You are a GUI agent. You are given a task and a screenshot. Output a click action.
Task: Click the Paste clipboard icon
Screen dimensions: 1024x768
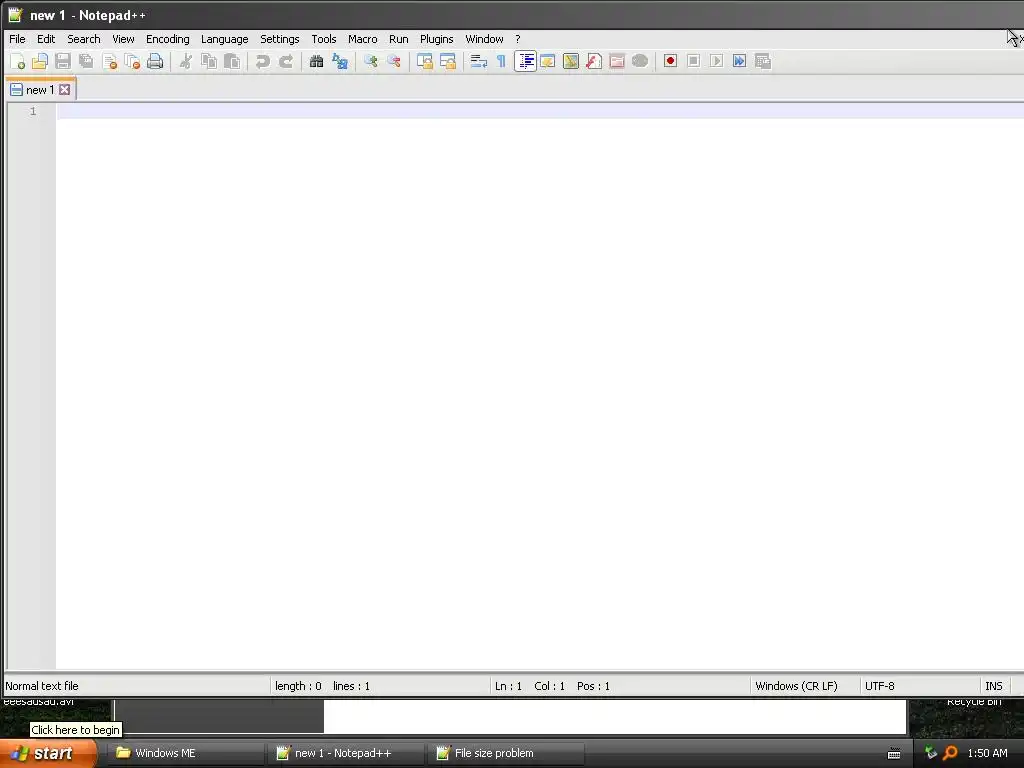[x=232, y=61]
